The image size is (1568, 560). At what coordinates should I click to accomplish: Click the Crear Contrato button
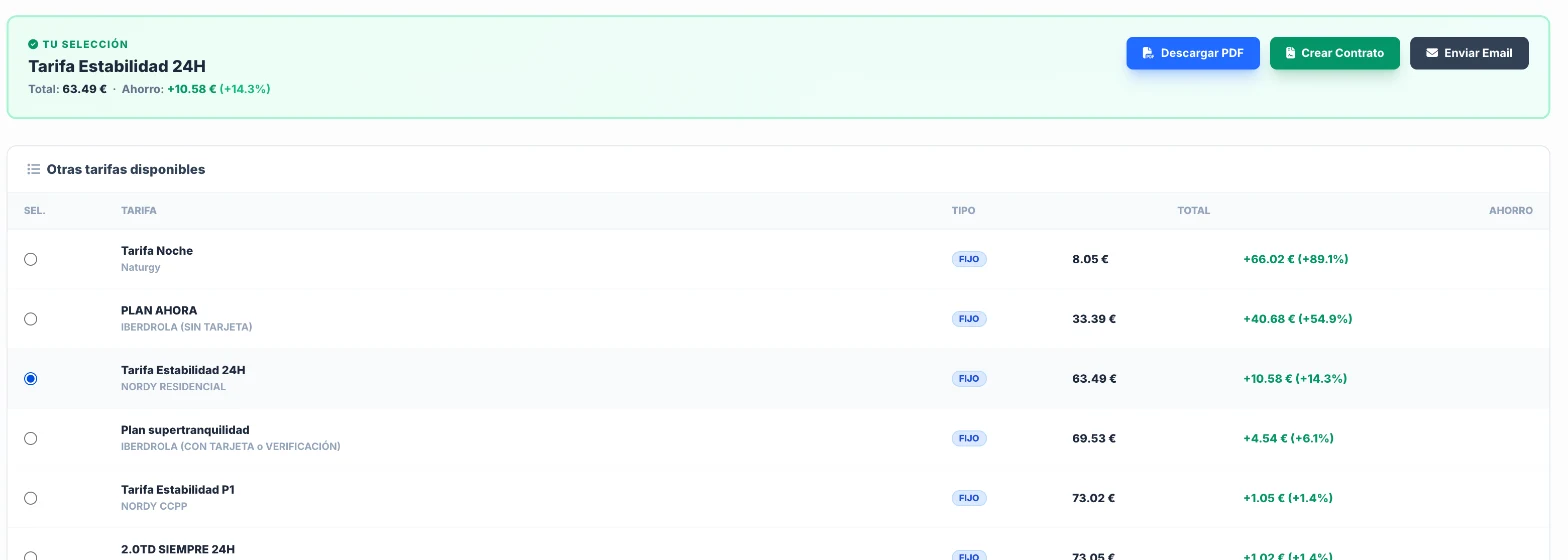click(1335, 53)
